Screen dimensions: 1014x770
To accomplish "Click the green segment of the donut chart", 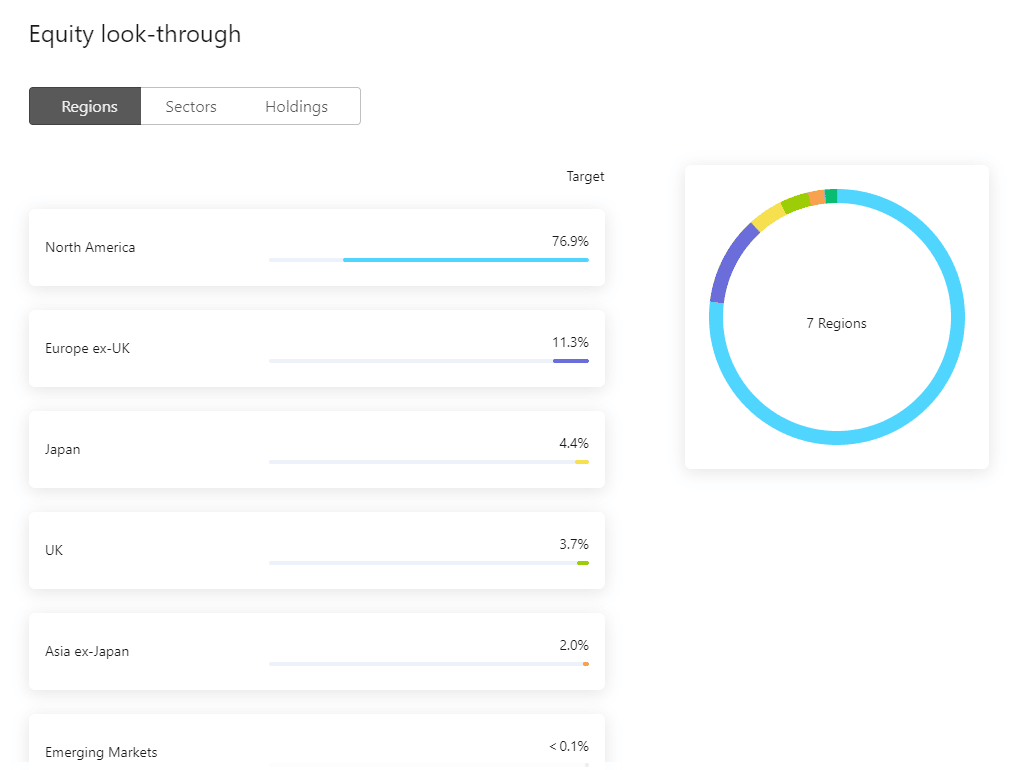I will point(831,197).
